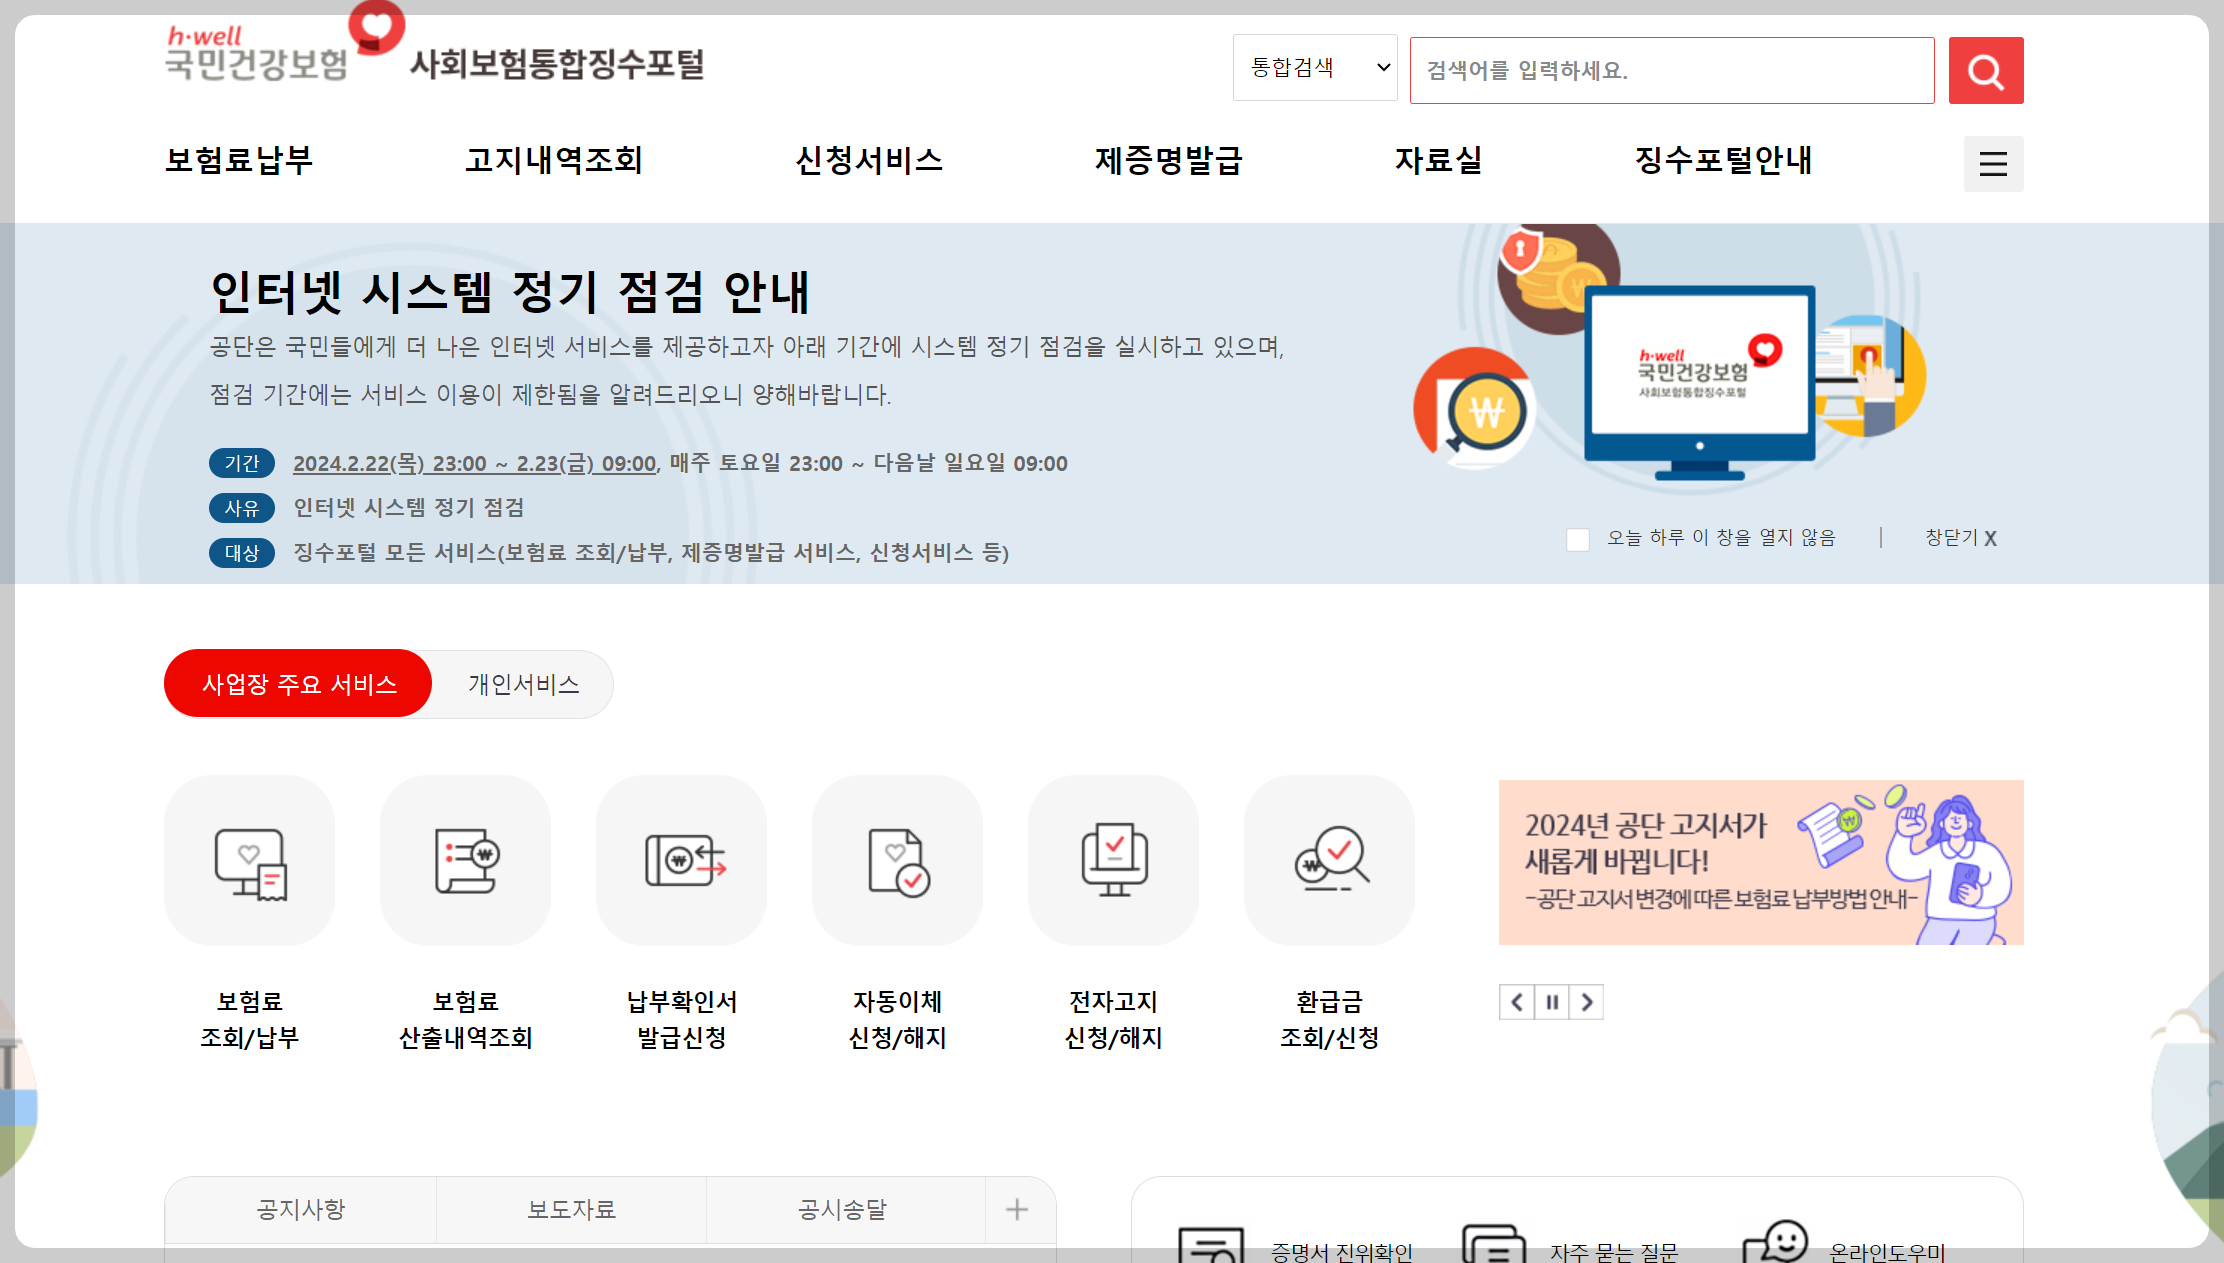
Task: Open 전자고지 신청/해지 service icon
Action: pos(1113,861)
